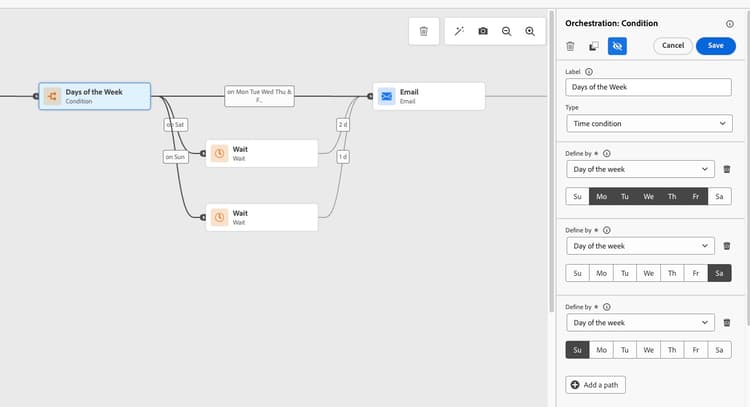Open the Type dropdown showing Time condition
The image size is (750, 407).
pos(649,123)
